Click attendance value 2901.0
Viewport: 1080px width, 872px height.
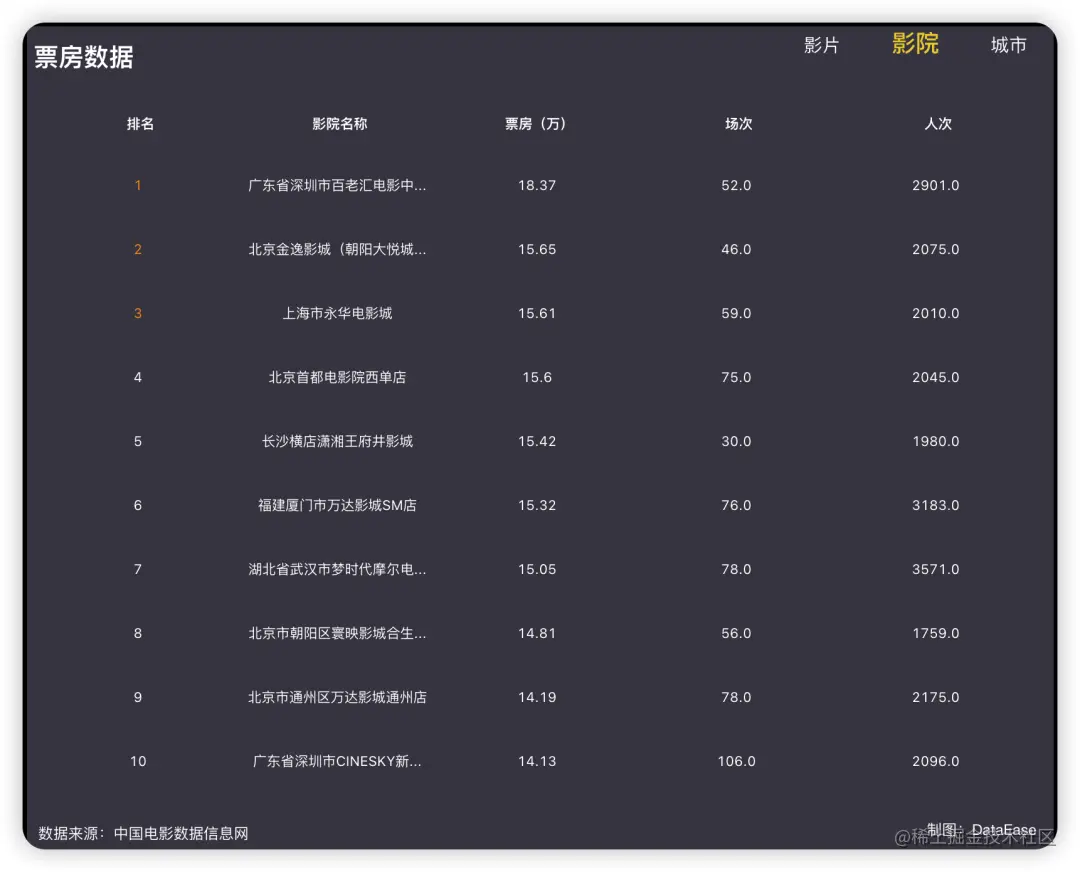935,185
